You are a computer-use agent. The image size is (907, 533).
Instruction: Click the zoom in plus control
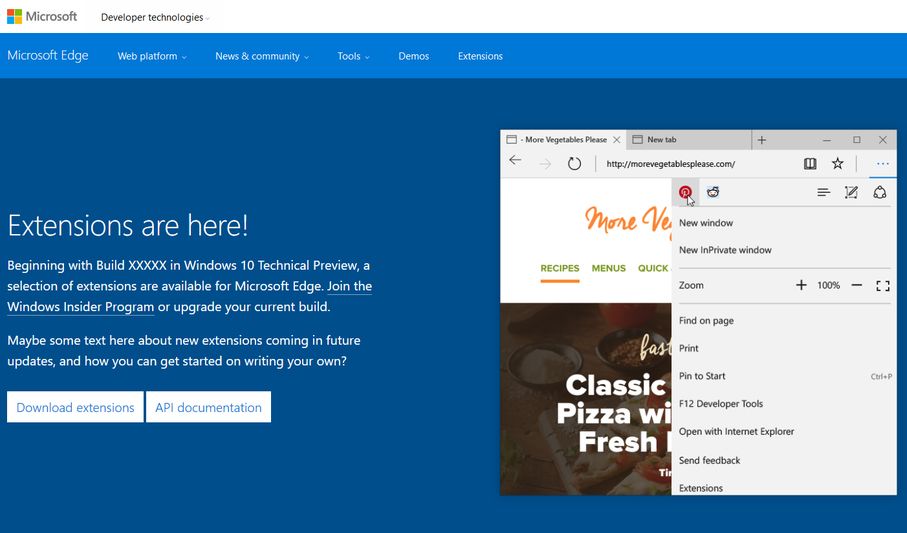coord(801,285)
